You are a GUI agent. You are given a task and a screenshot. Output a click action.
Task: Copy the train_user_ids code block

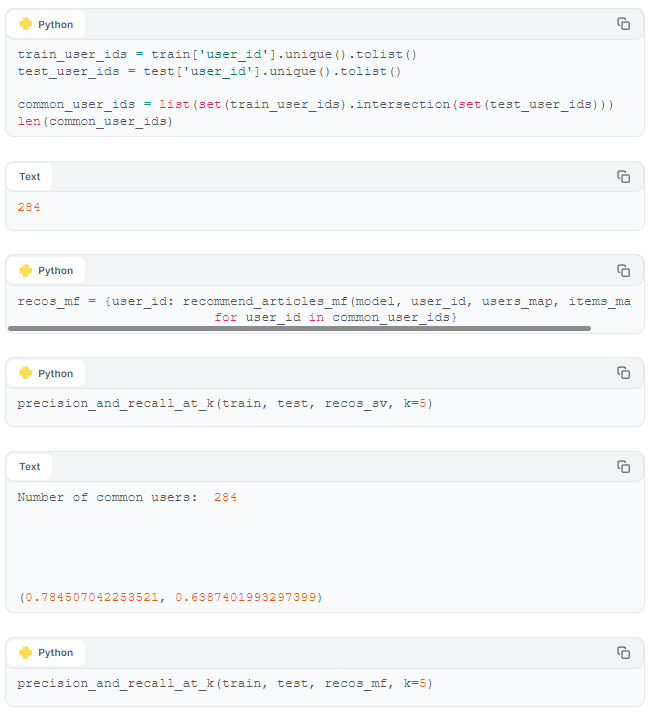coord(623,24)
